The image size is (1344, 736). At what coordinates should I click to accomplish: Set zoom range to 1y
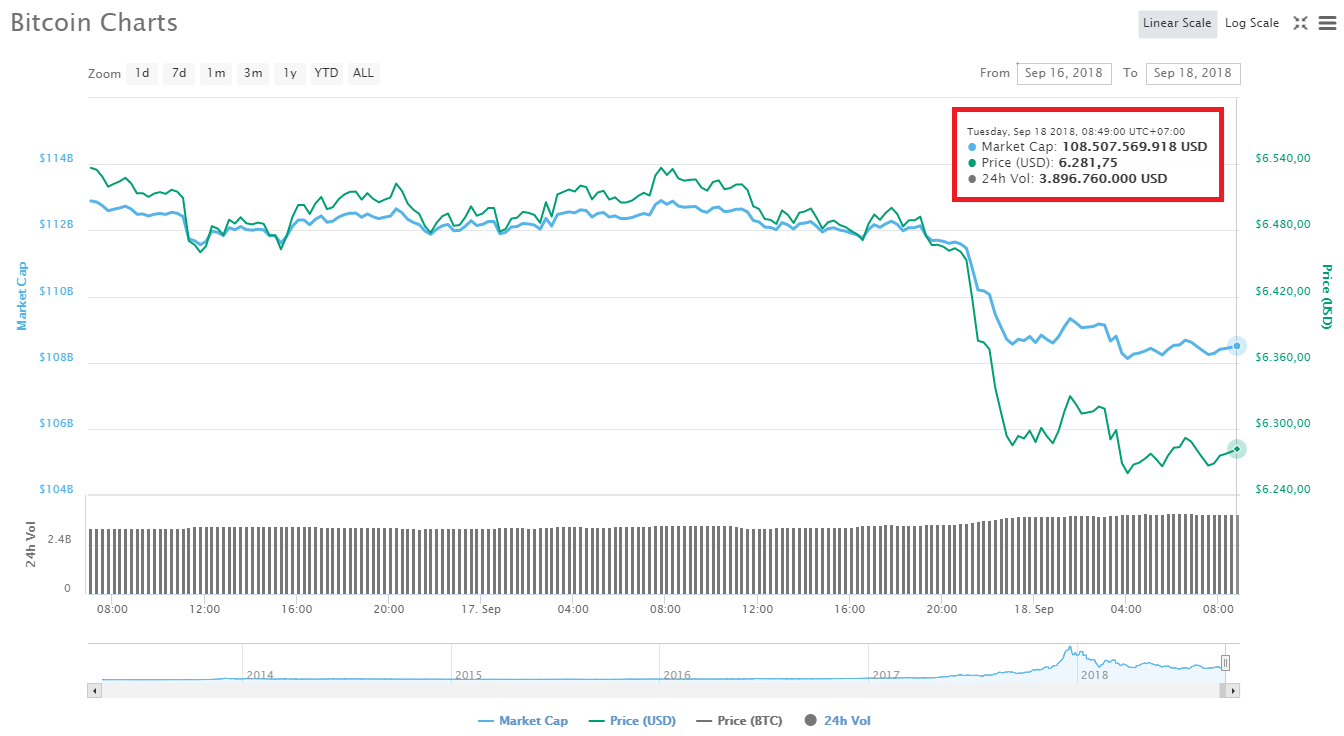290,73
